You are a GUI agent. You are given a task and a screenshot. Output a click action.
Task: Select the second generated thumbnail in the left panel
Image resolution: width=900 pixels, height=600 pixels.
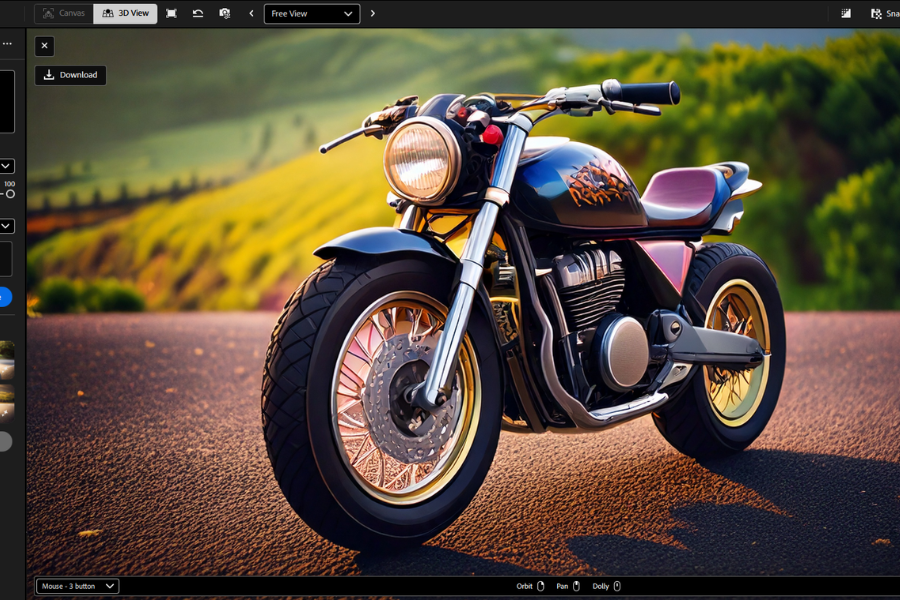(x=7, y=402)
